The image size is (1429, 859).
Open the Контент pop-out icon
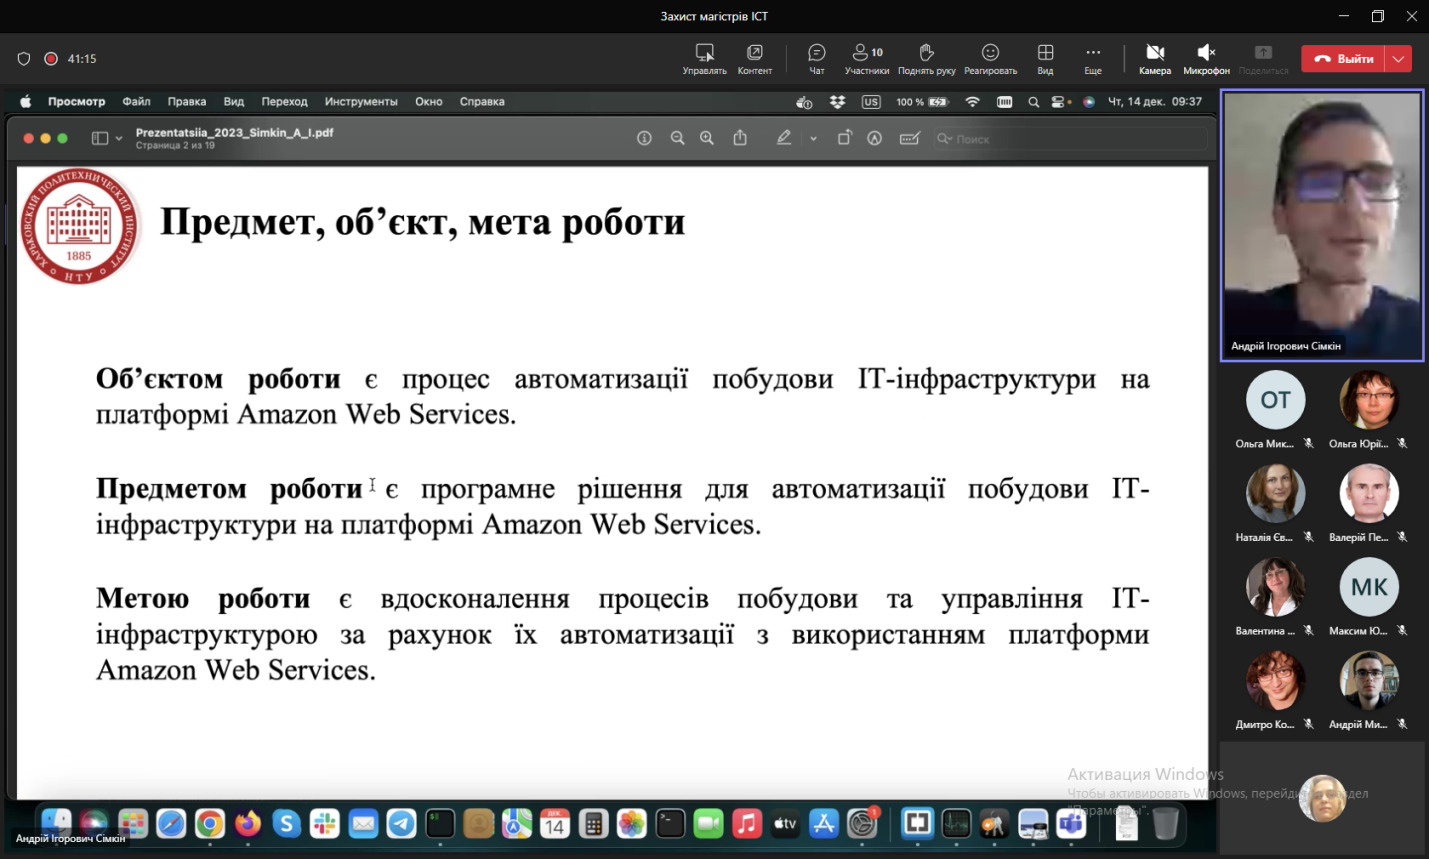click(754, 58)
